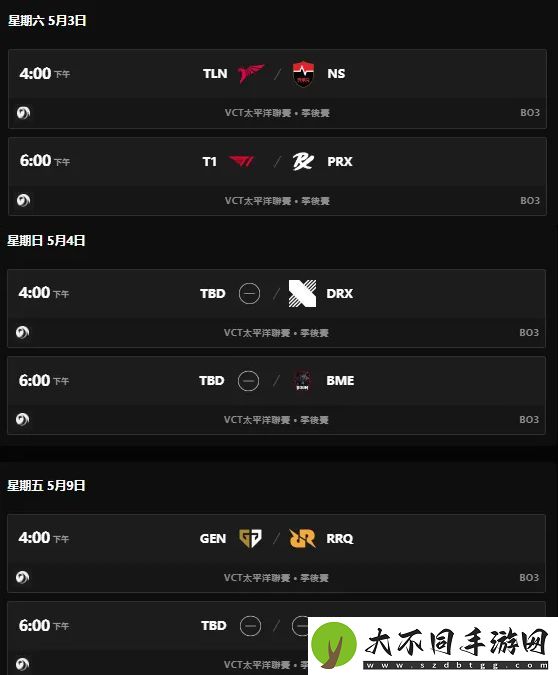The width and height of the screenshot is (558, 675).
Task: Click the 大不同手游网 watermark logo
Action: pos(433,646)
